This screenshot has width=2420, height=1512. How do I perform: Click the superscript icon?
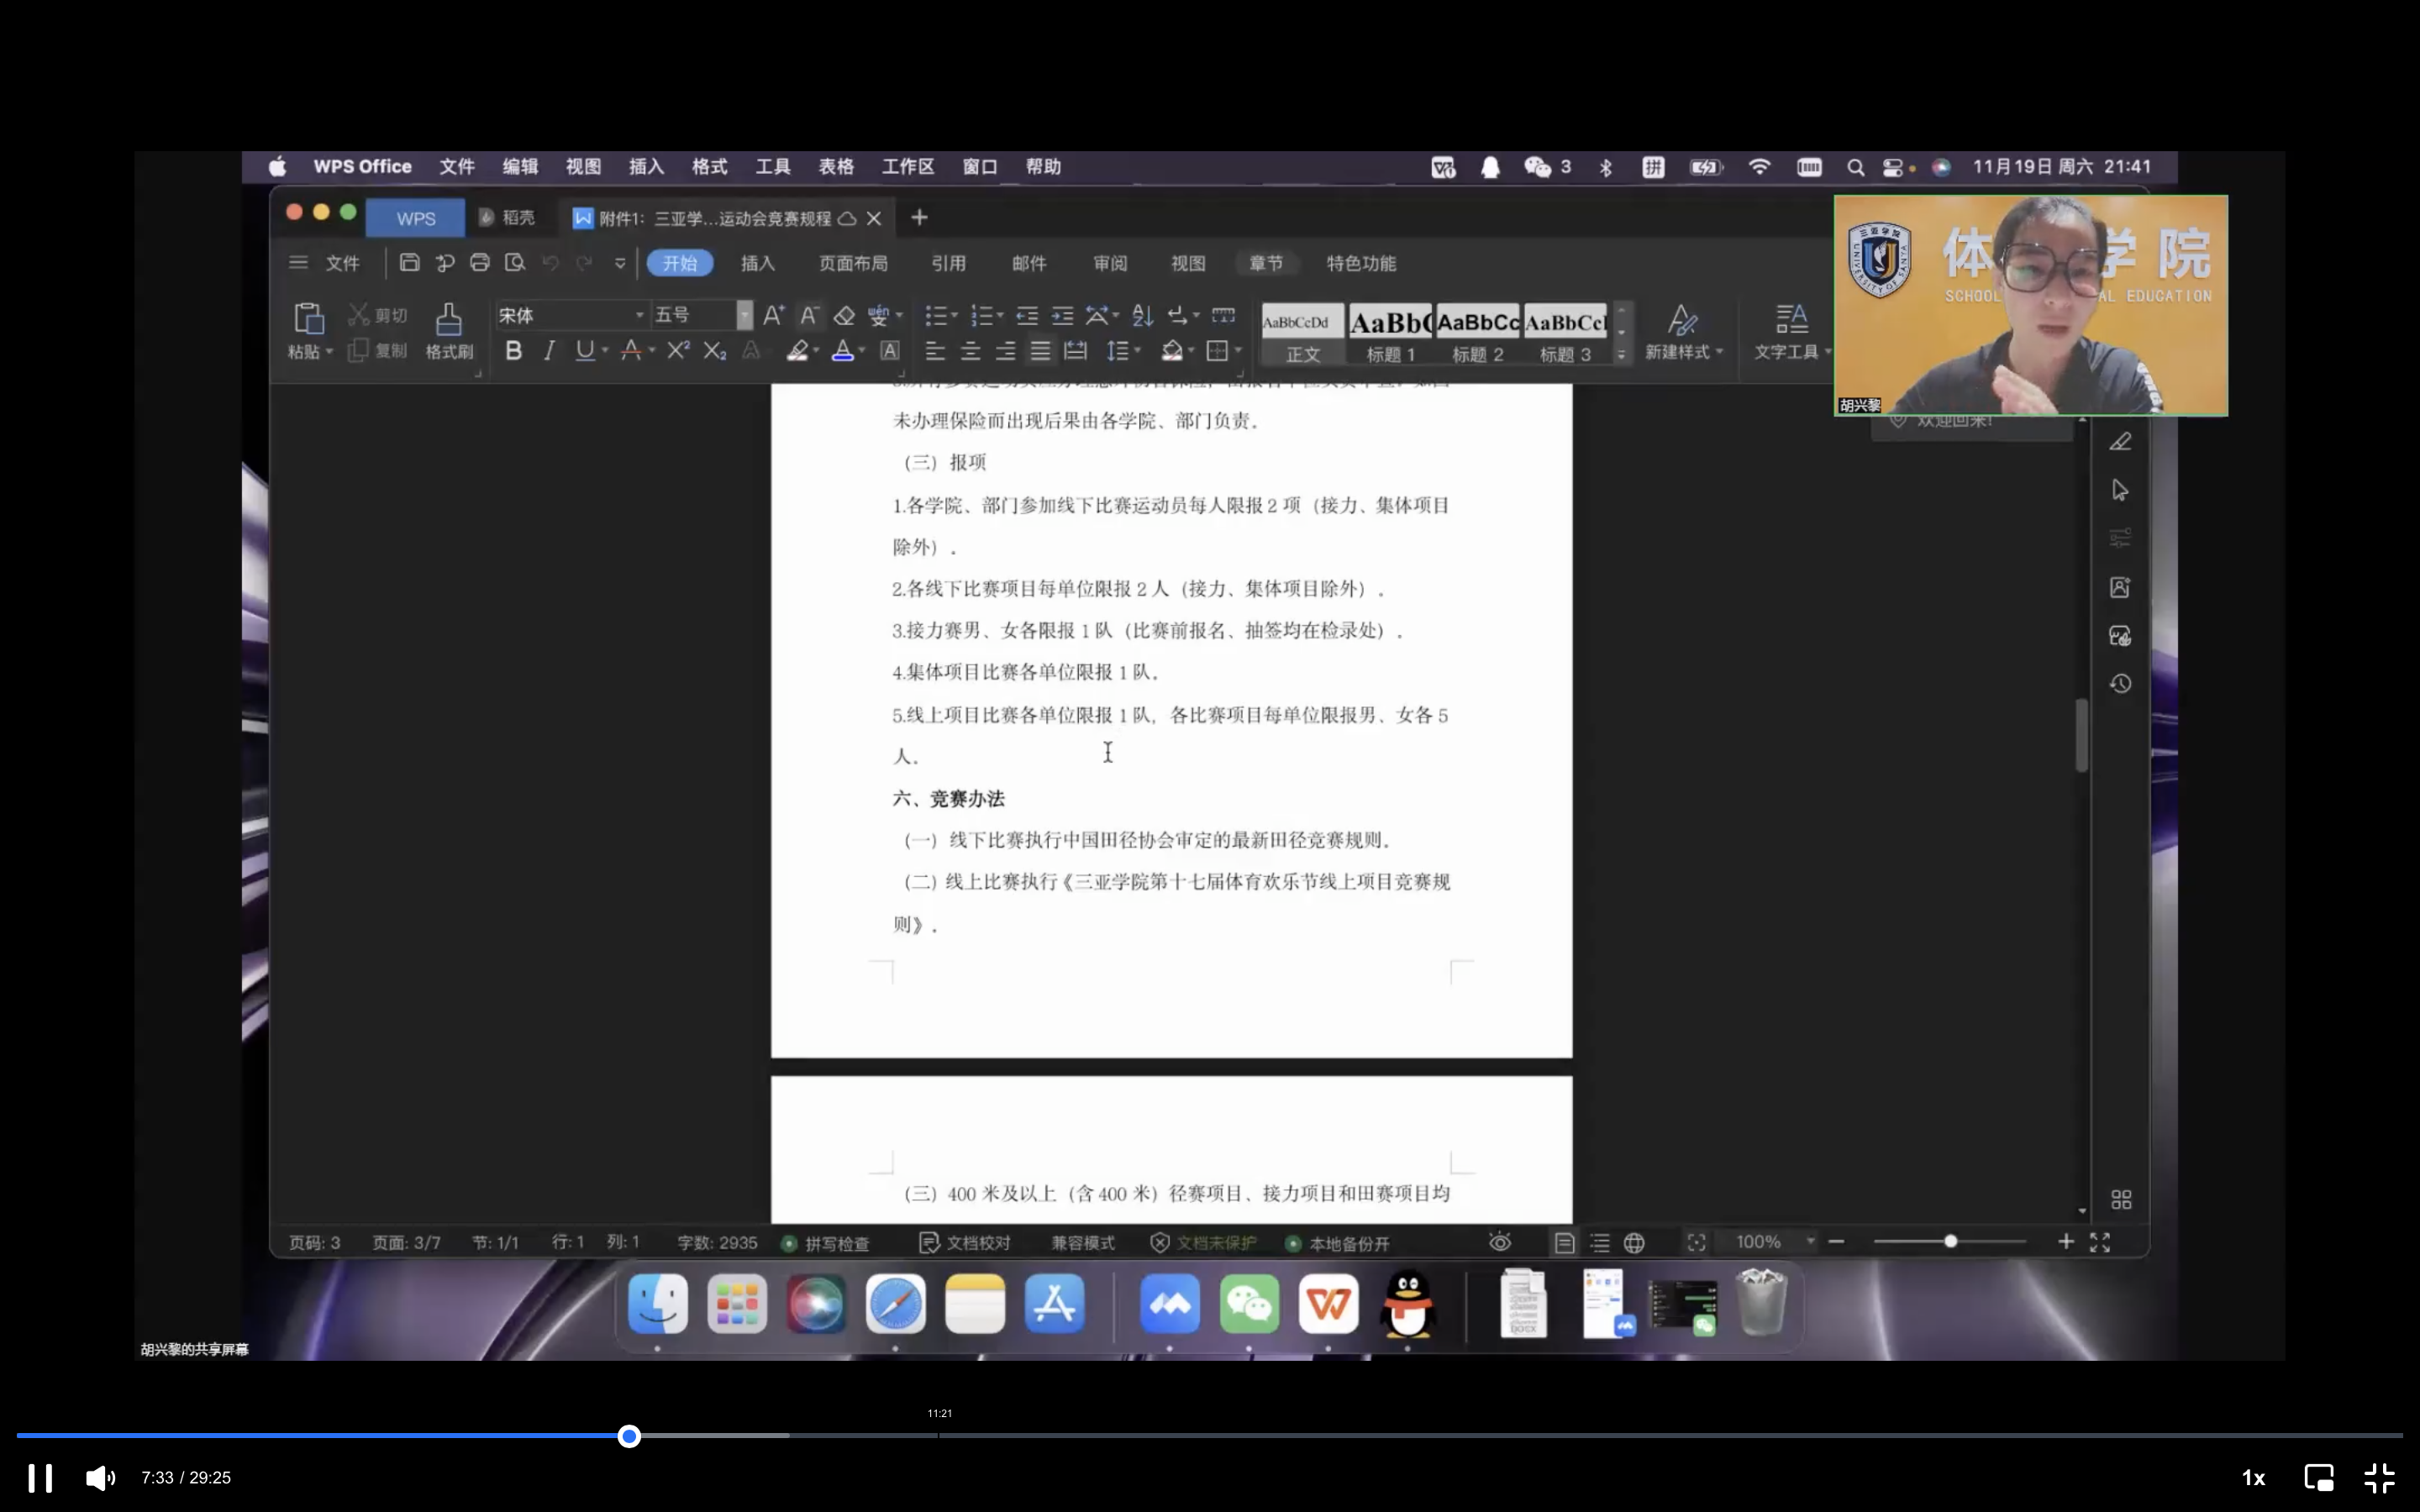[x=678, y=351]
